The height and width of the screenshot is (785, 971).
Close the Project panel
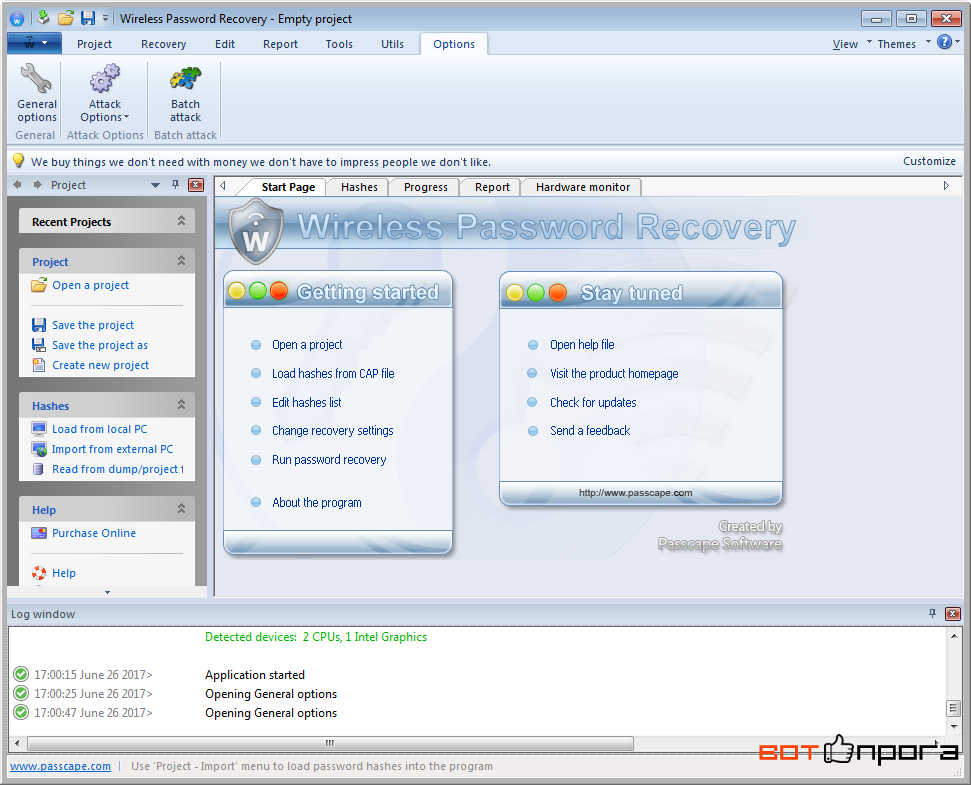(x=196, y=184)
